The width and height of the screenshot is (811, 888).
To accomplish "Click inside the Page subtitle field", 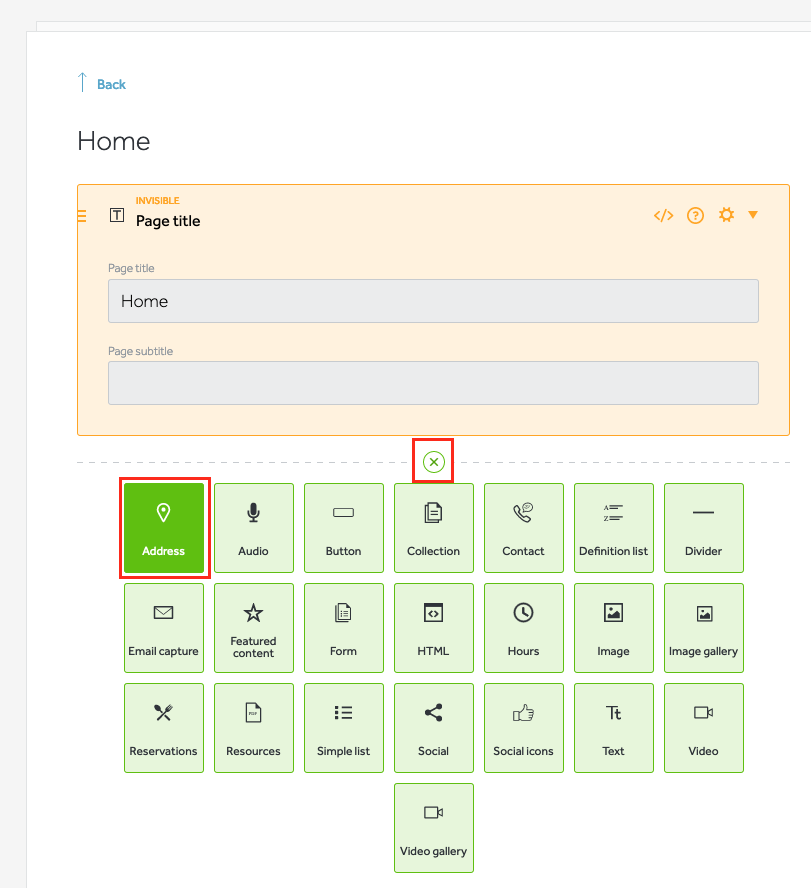I will click(433, 383).
